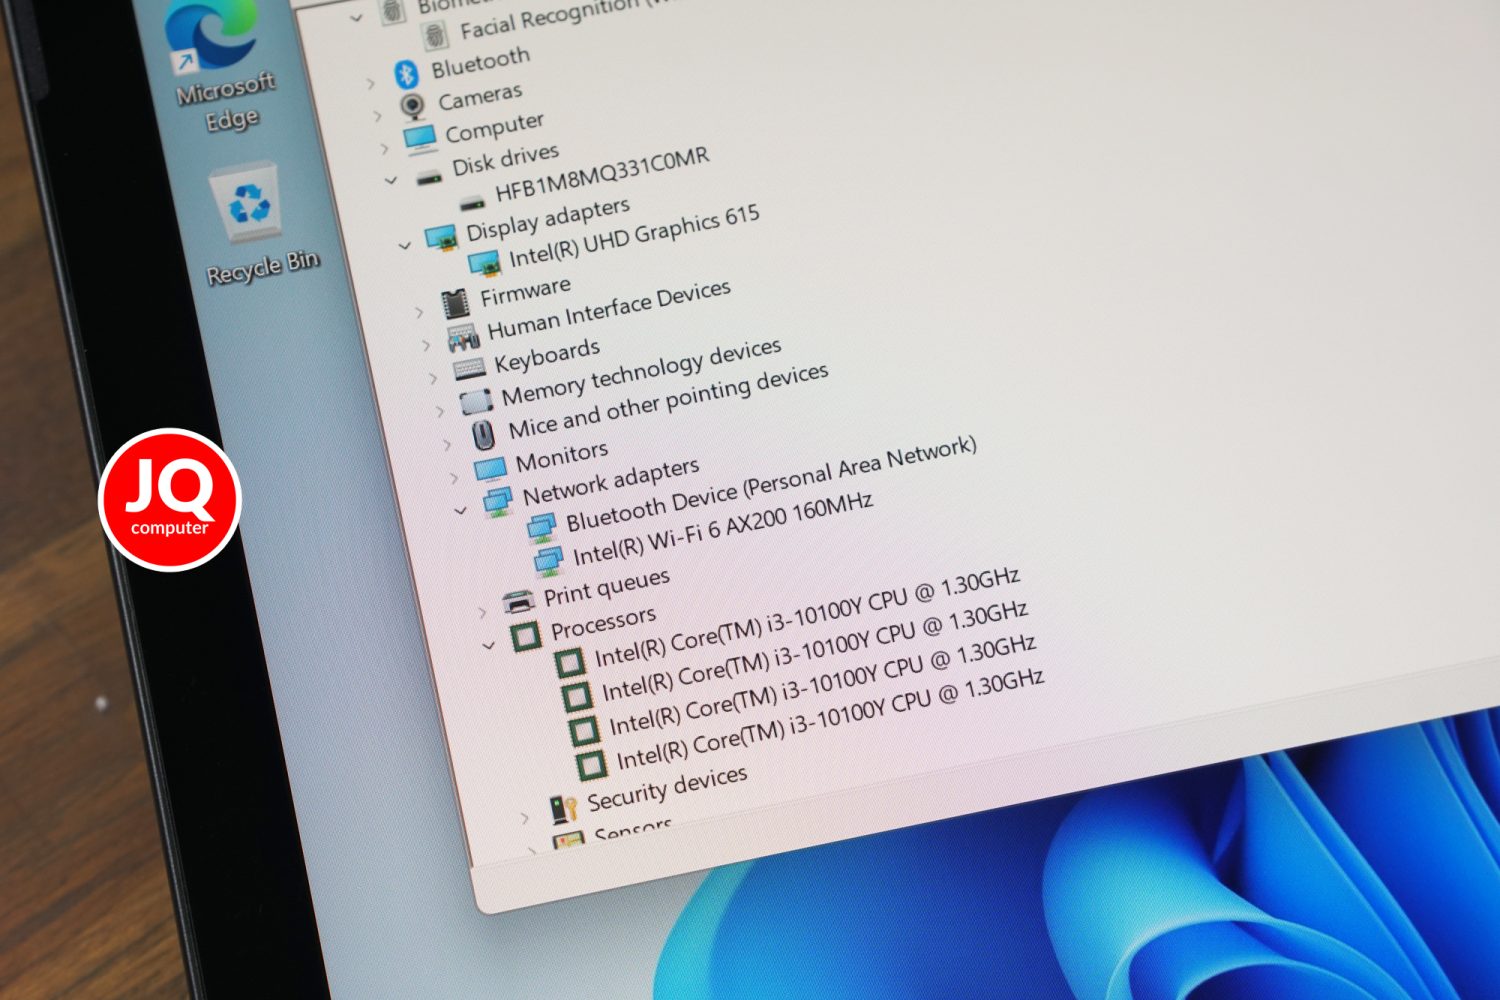Select the Bluetooth category icon

(405, 74)
